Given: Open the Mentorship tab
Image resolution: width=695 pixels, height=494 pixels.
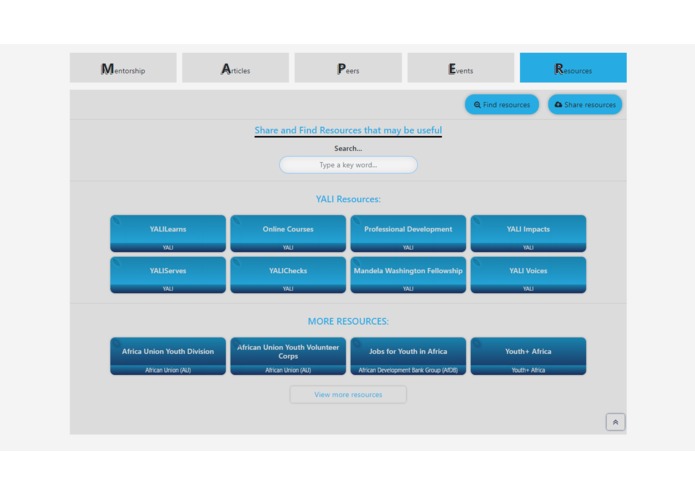Looking at the screenshot, I should coord(123,68).
